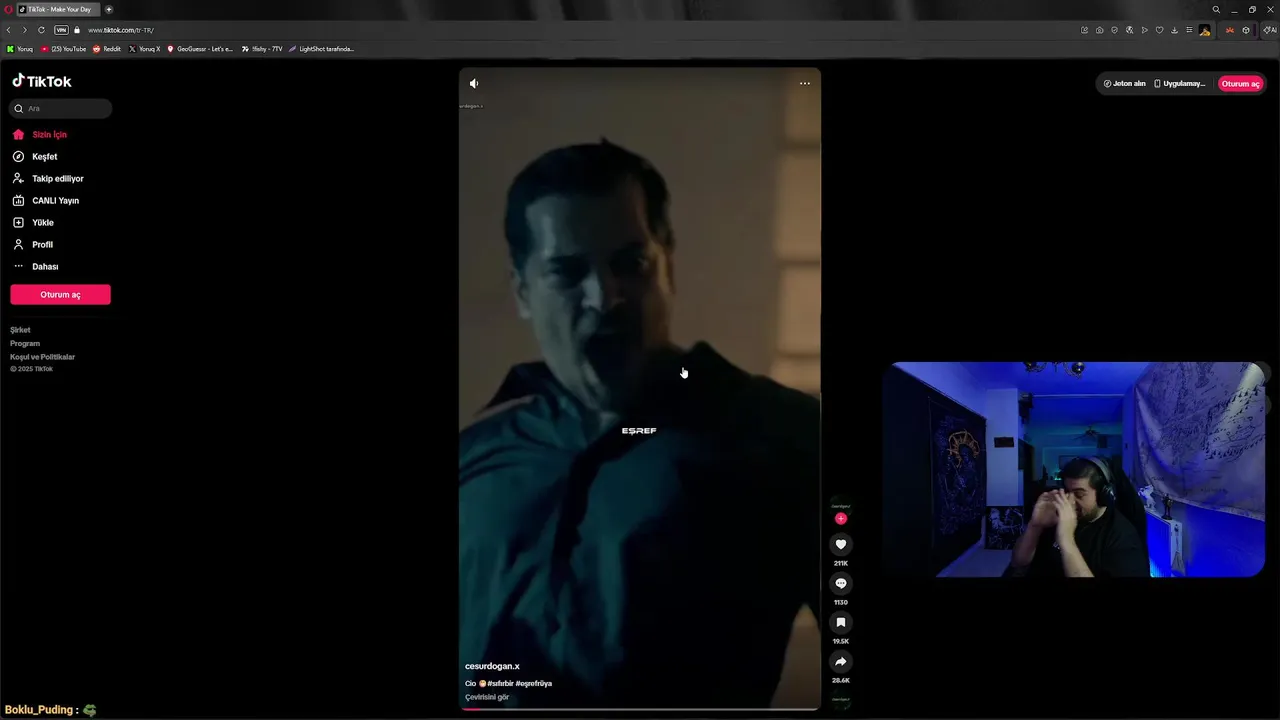Click the player play-triangle icon in the toolbar
Screen dimensions: 1280x720
pos(1144,30)
